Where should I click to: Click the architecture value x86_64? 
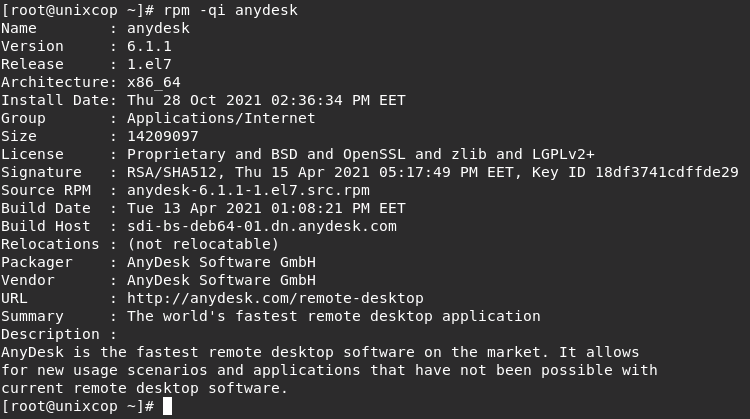click(x=154, y=83)
